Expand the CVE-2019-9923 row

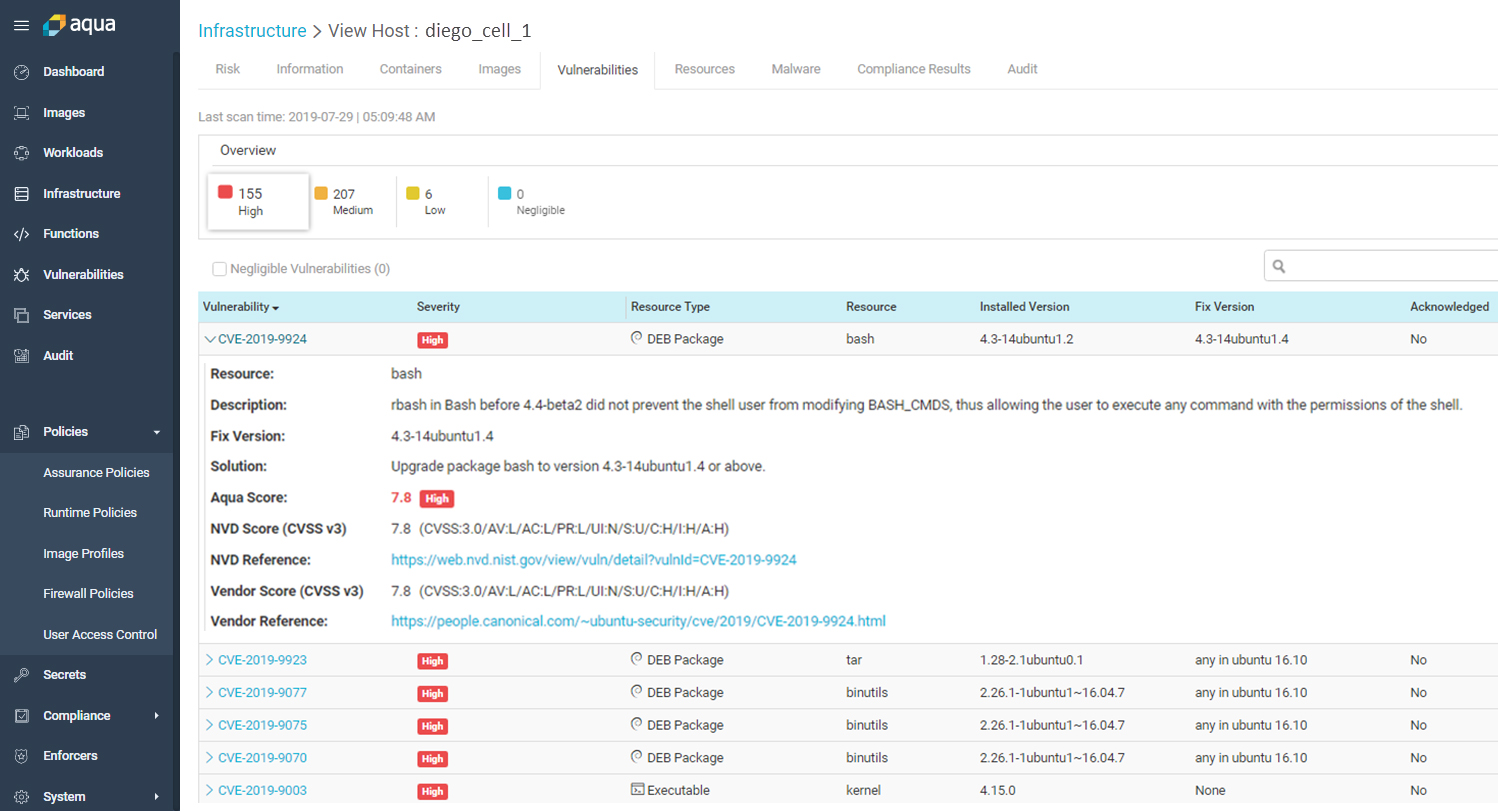[209, 660]
